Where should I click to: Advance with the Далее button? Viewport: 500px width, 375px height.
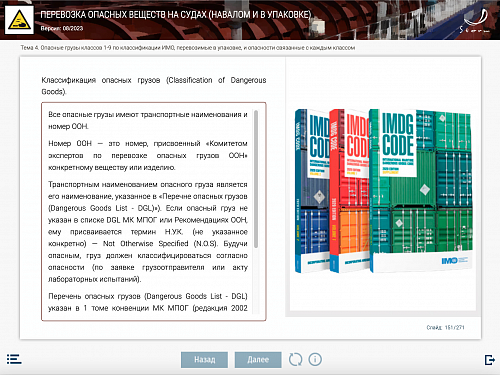point(258,360)
